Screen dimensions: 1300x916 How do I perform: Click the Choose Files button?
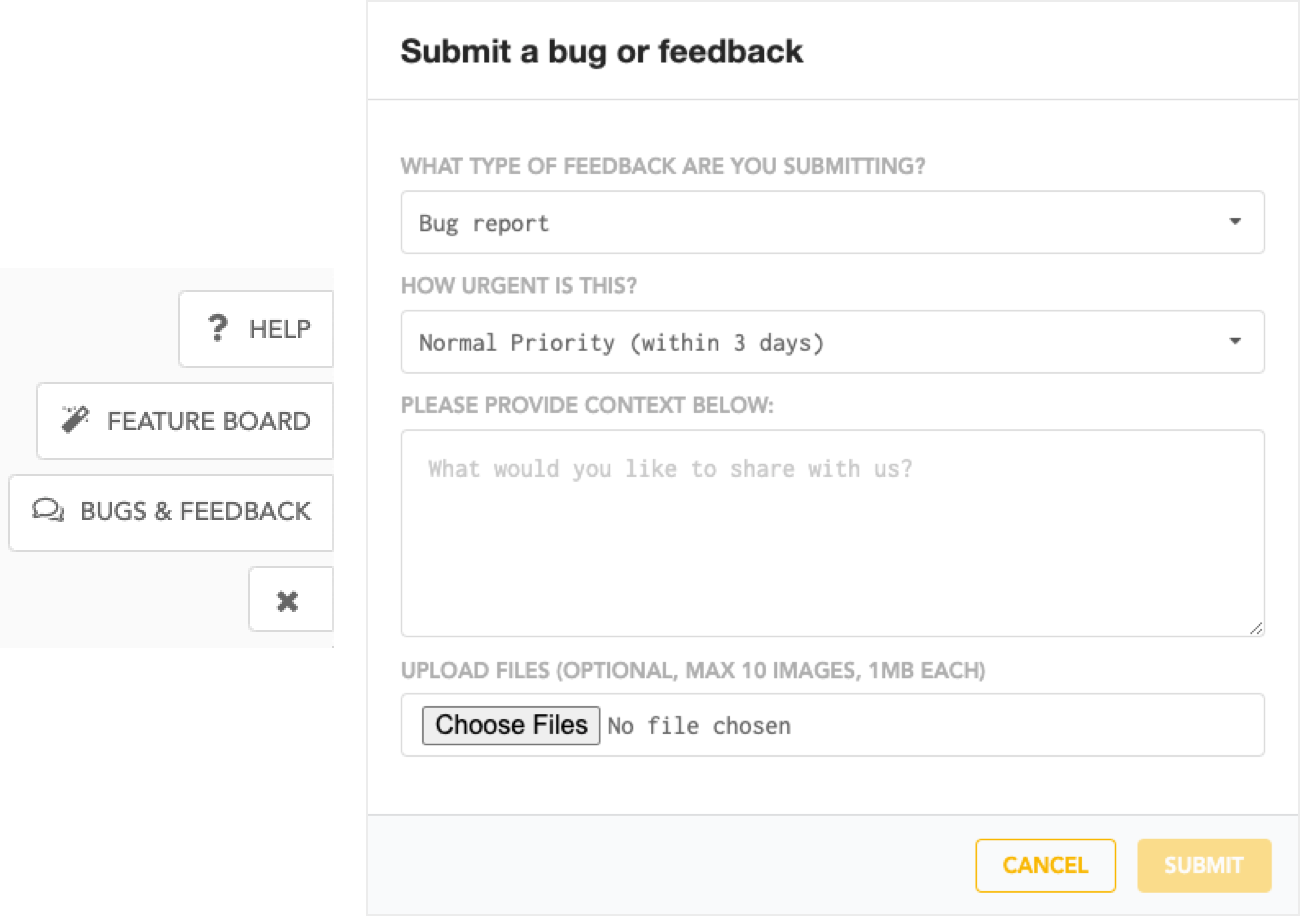(x=511, y=725)
